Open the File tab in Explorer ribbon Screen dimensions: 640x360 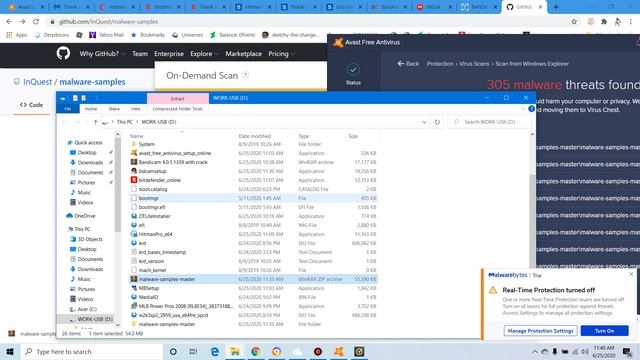(x=68, y=109)
